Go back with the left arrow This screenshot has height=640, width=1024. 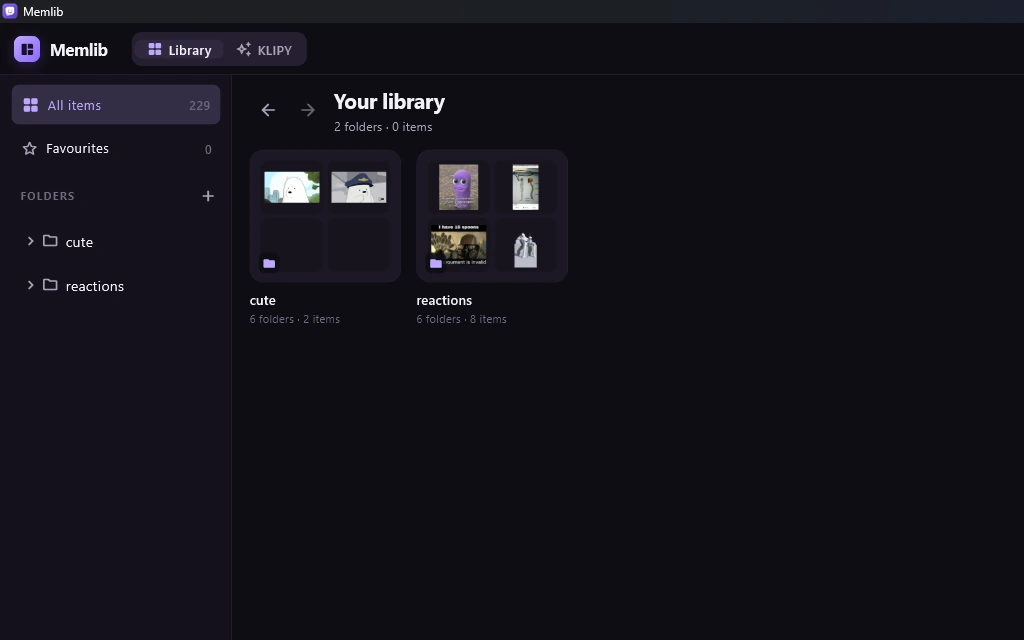pos(268,110)
